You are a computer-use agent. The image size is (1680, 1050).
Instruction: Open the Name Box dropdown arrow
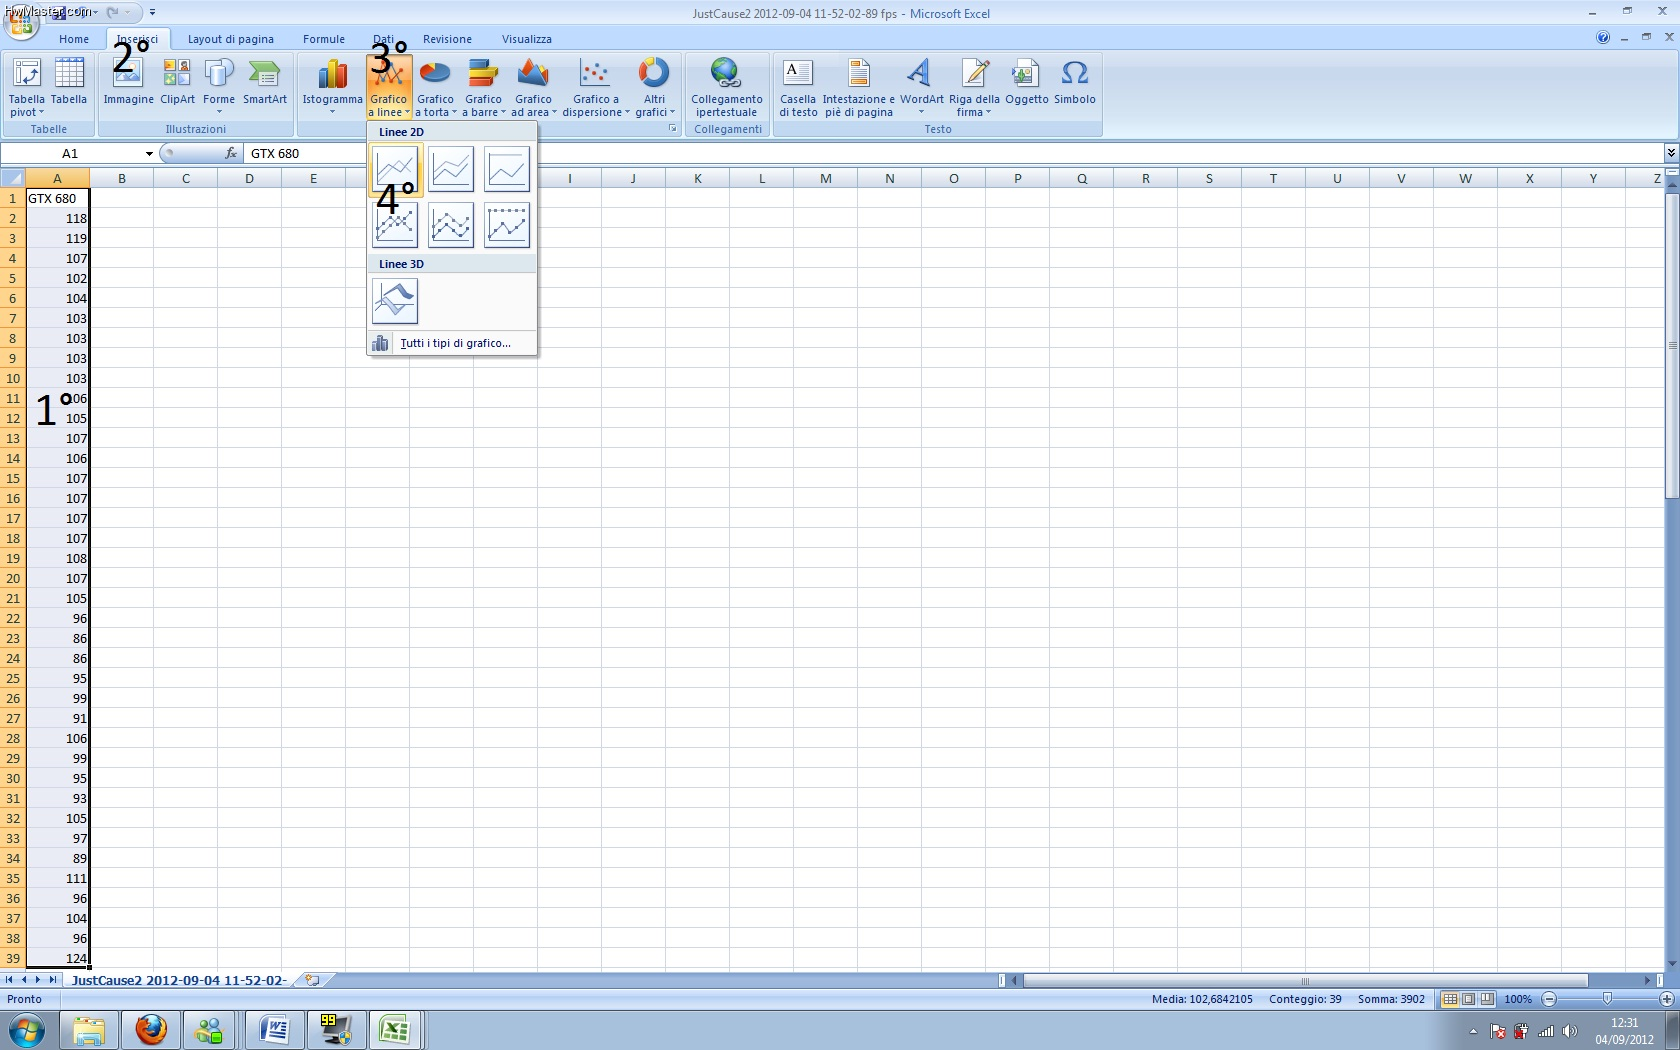[x=149, y=153]
